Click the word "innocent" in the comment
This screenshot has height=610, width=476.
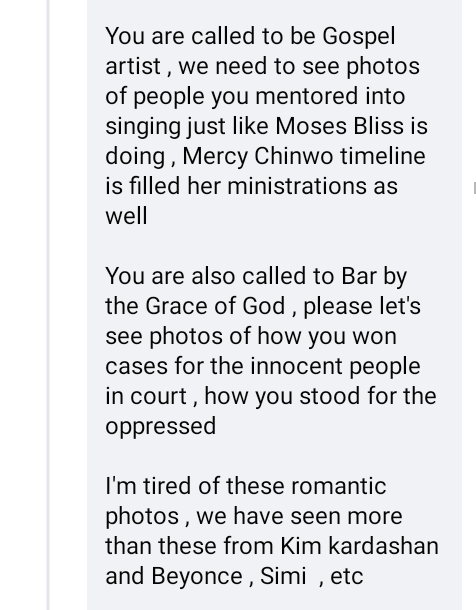pos(296,366)
